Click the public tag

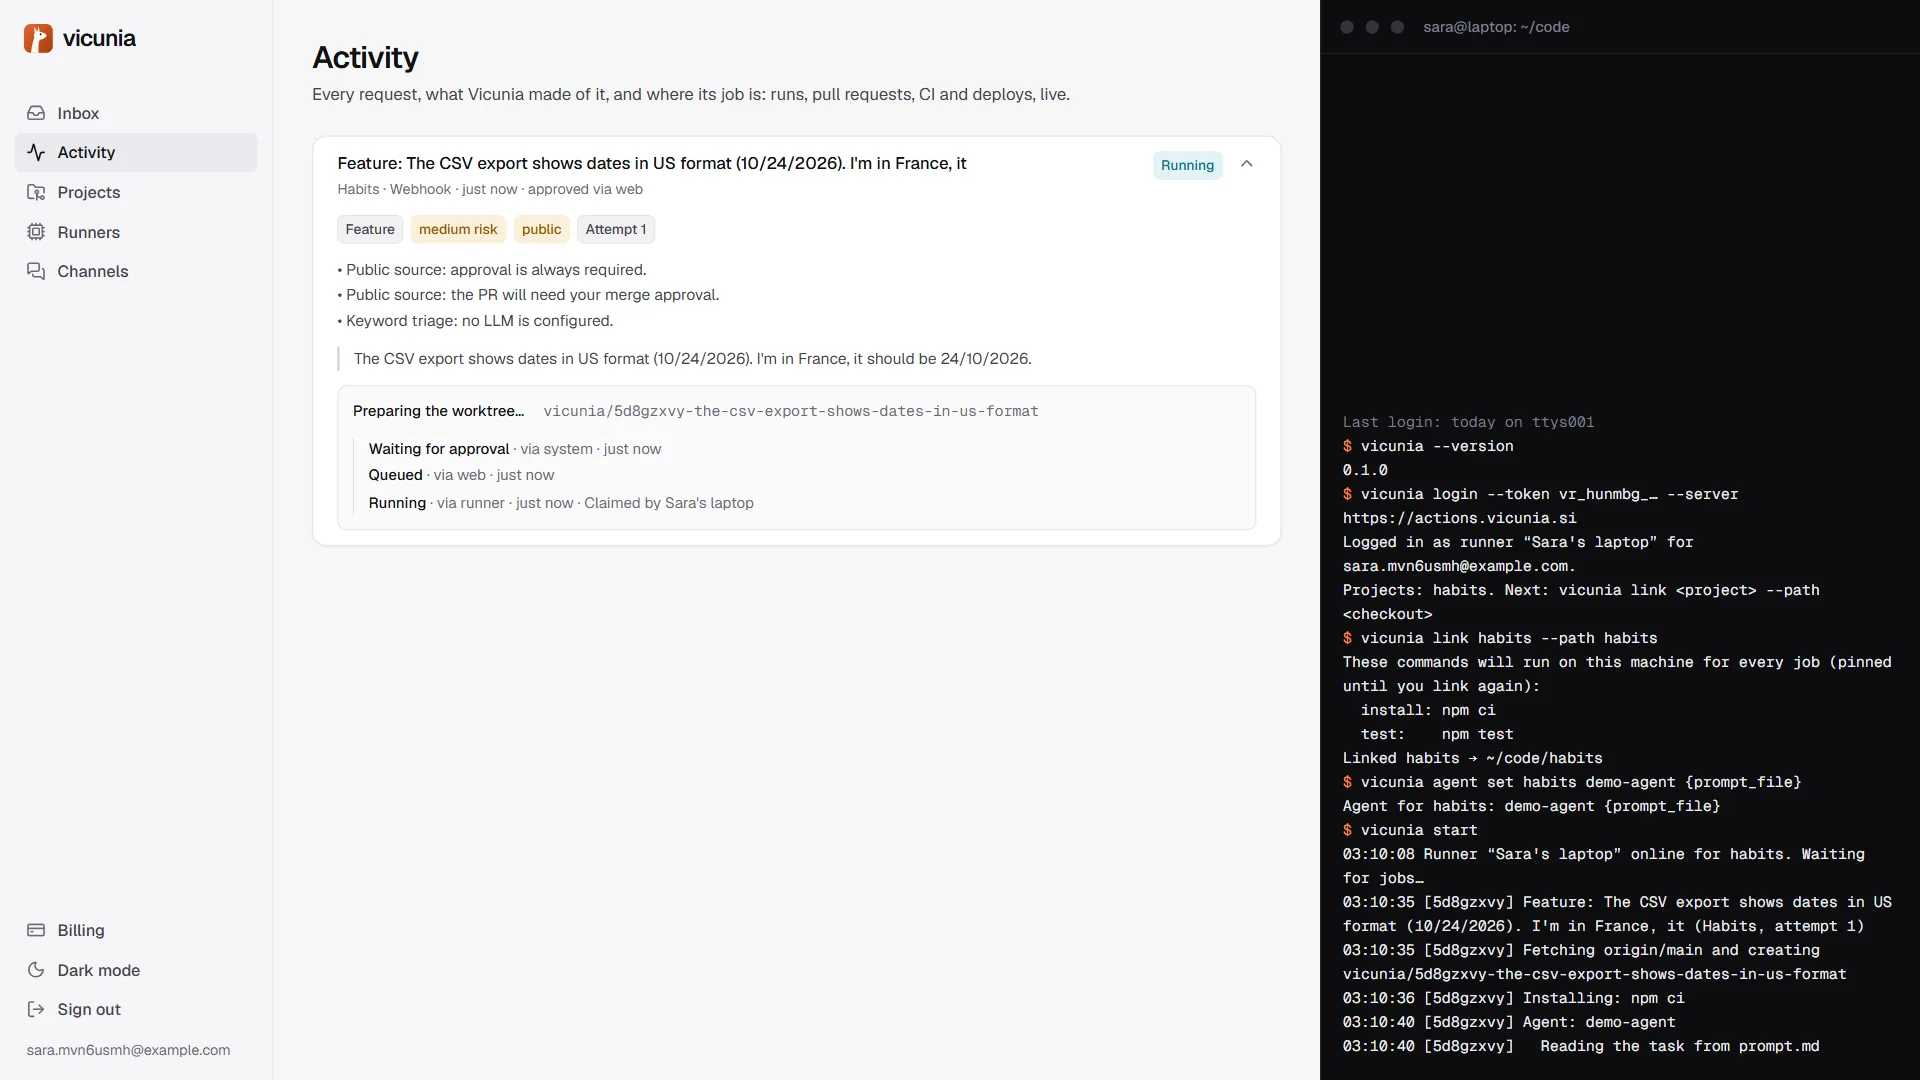pos(541,229)
